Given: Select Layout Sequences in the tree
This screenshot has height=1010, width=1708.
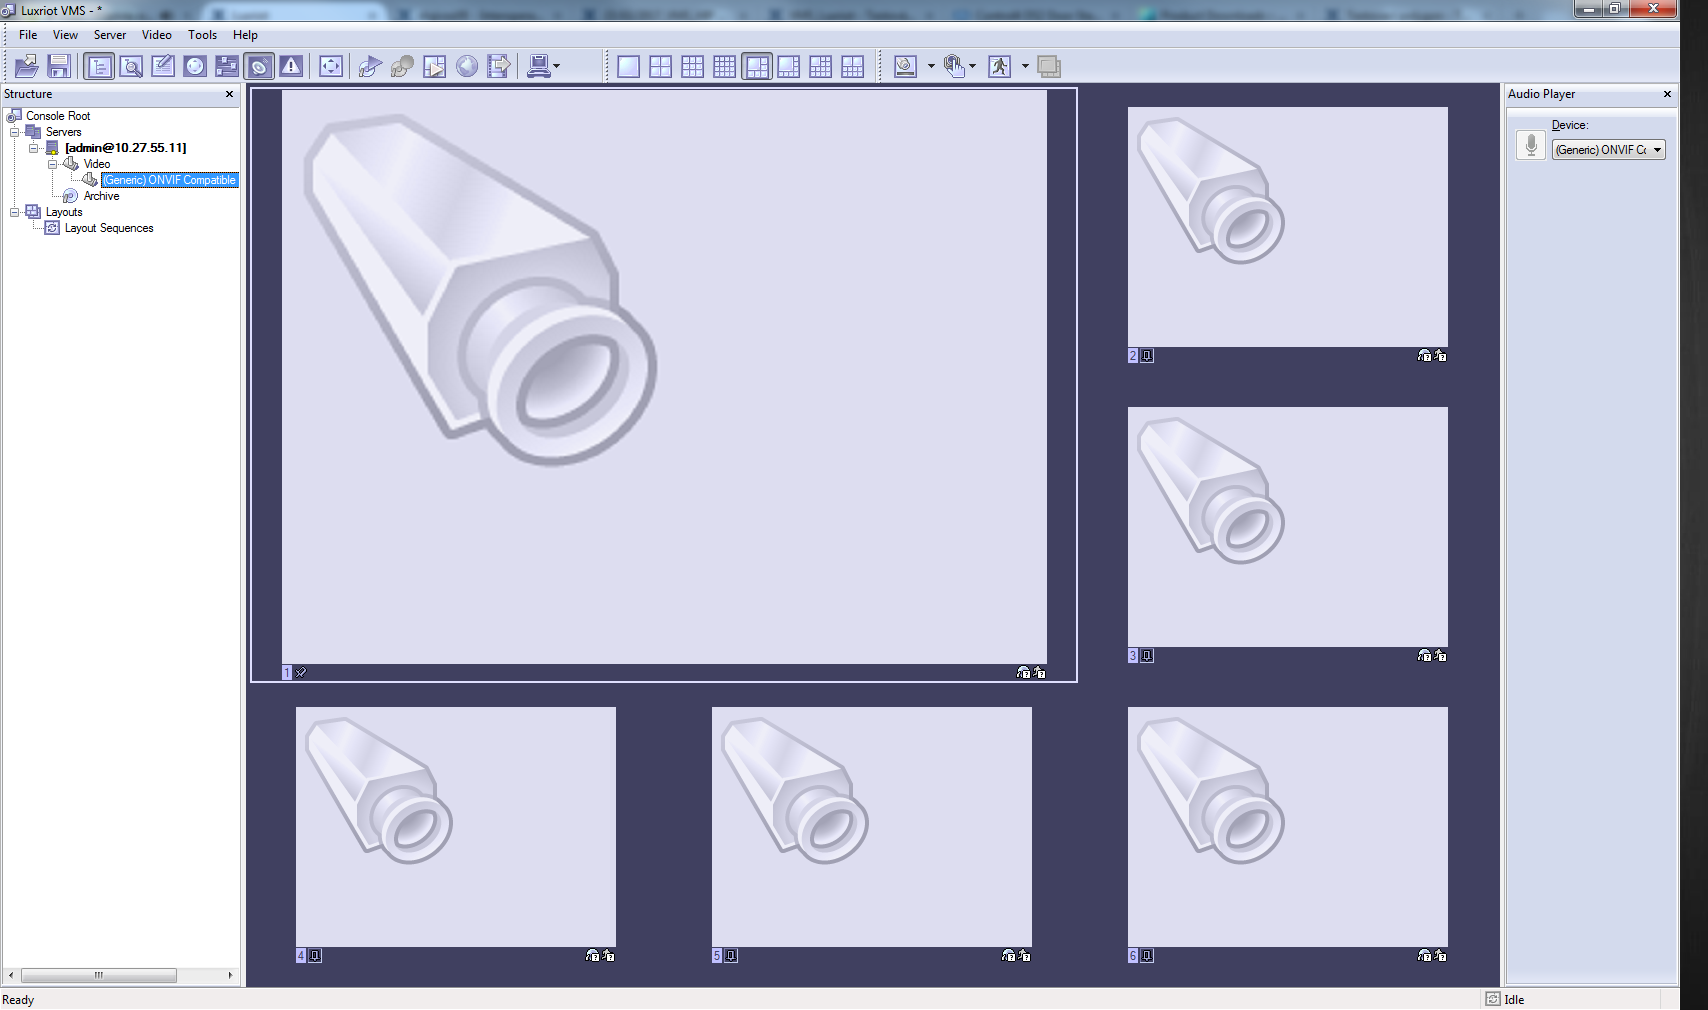Looking at the screenshot, I should pos(108,228).
